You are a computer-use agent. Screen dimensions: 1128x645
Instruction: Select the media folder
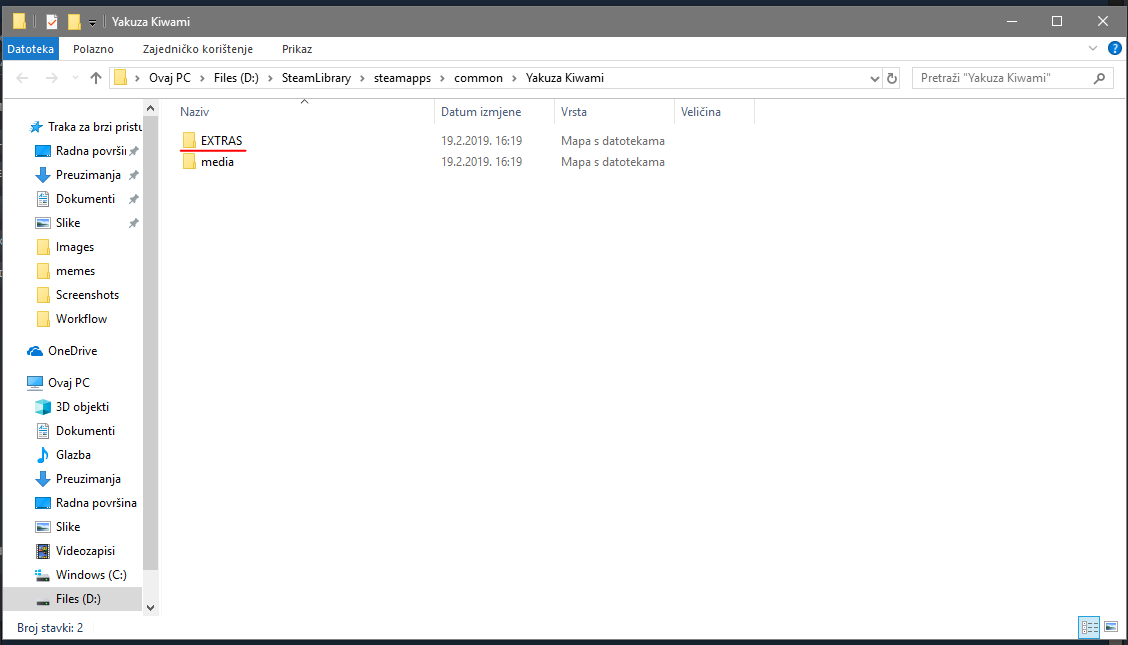coord(217,162)
